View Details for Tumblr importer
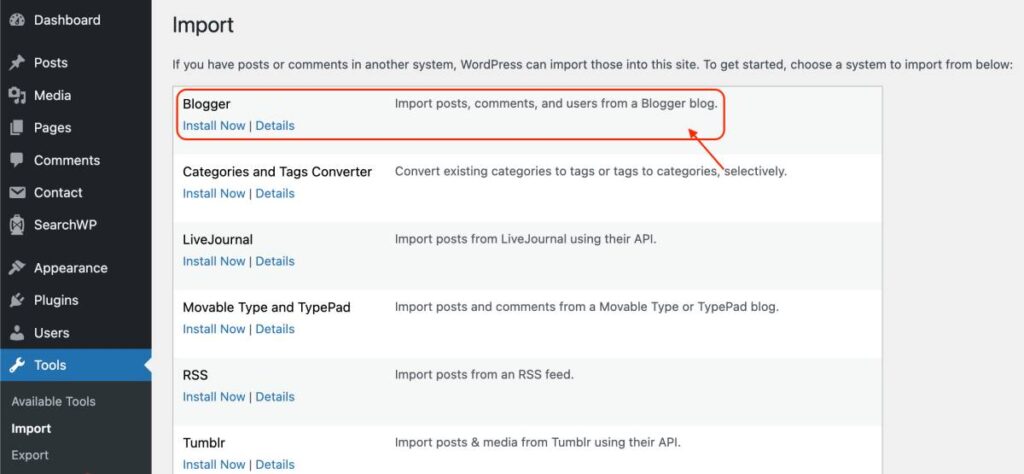 [x=275, y=465]
